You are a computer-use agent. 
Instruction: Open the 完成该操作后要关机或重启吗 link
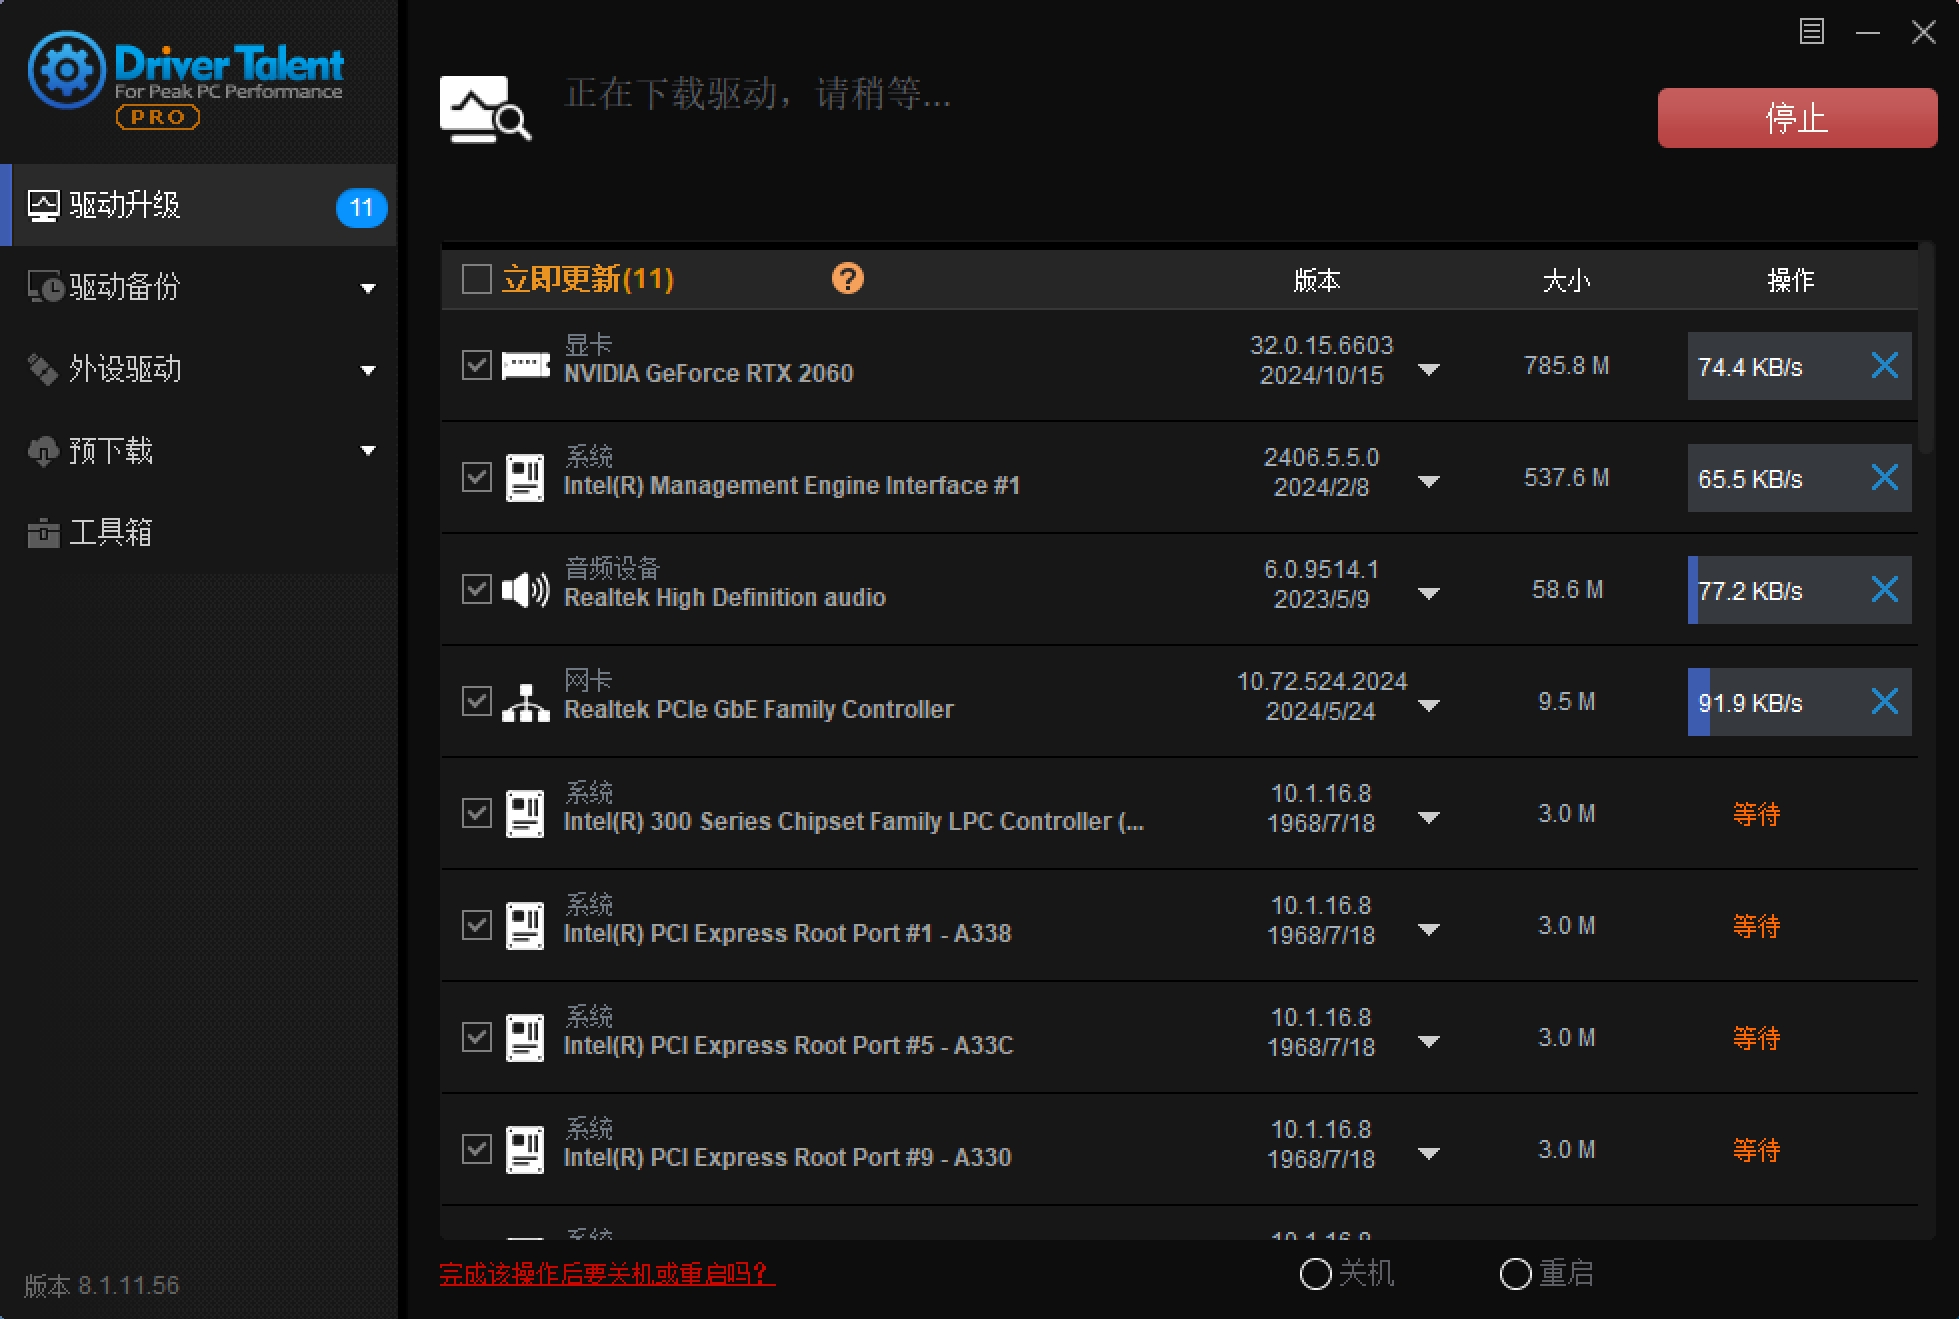click(x=604, y=1274)
